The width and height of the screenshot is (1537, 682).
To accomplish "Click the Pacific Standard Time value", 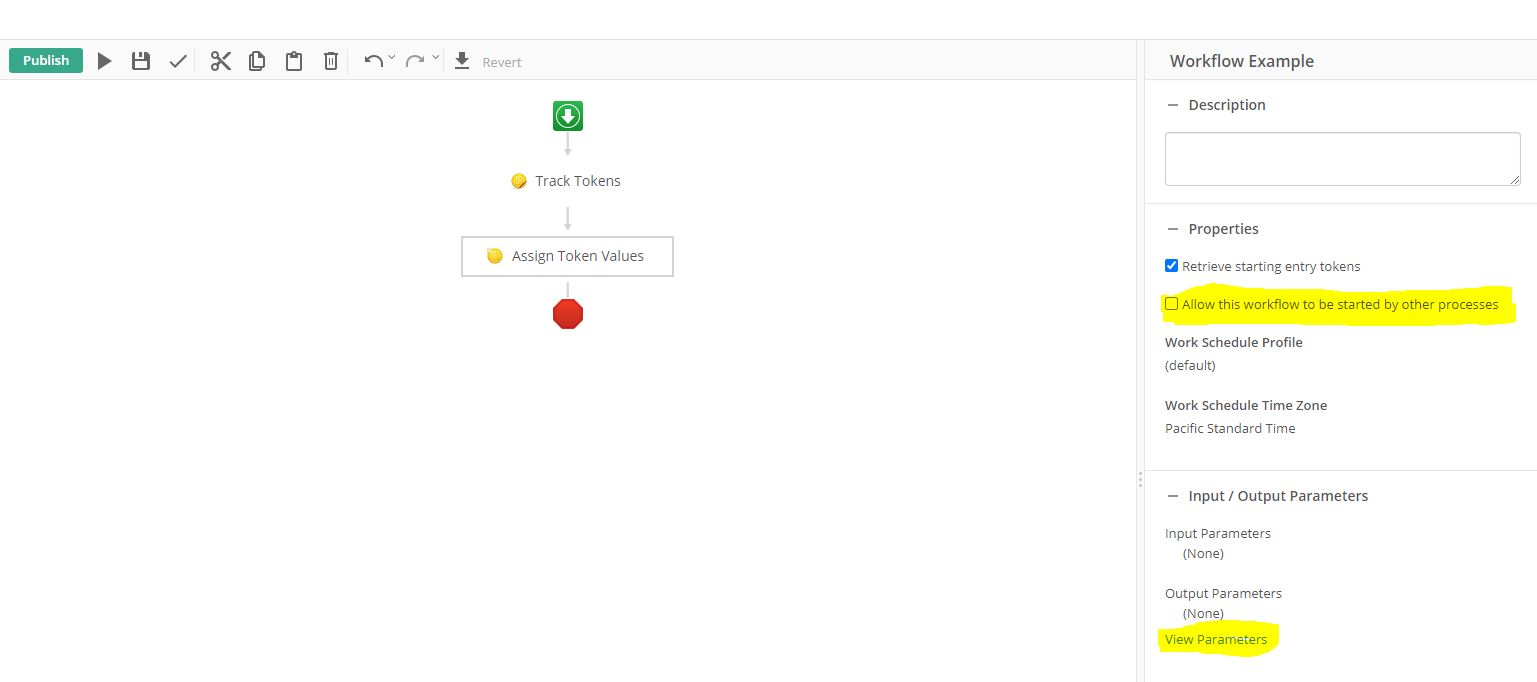I will 1230,428.
